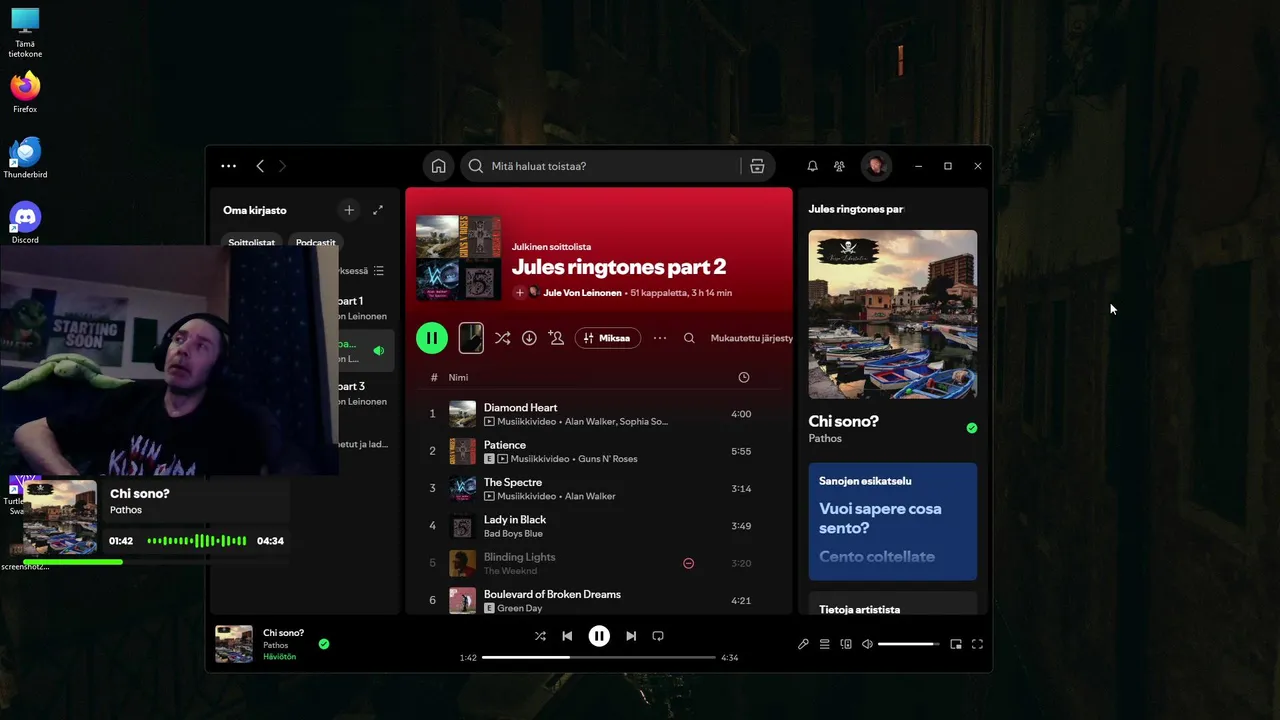
Task: Open artist link Bad Boys Blue
Action: (x=513, y=534)
